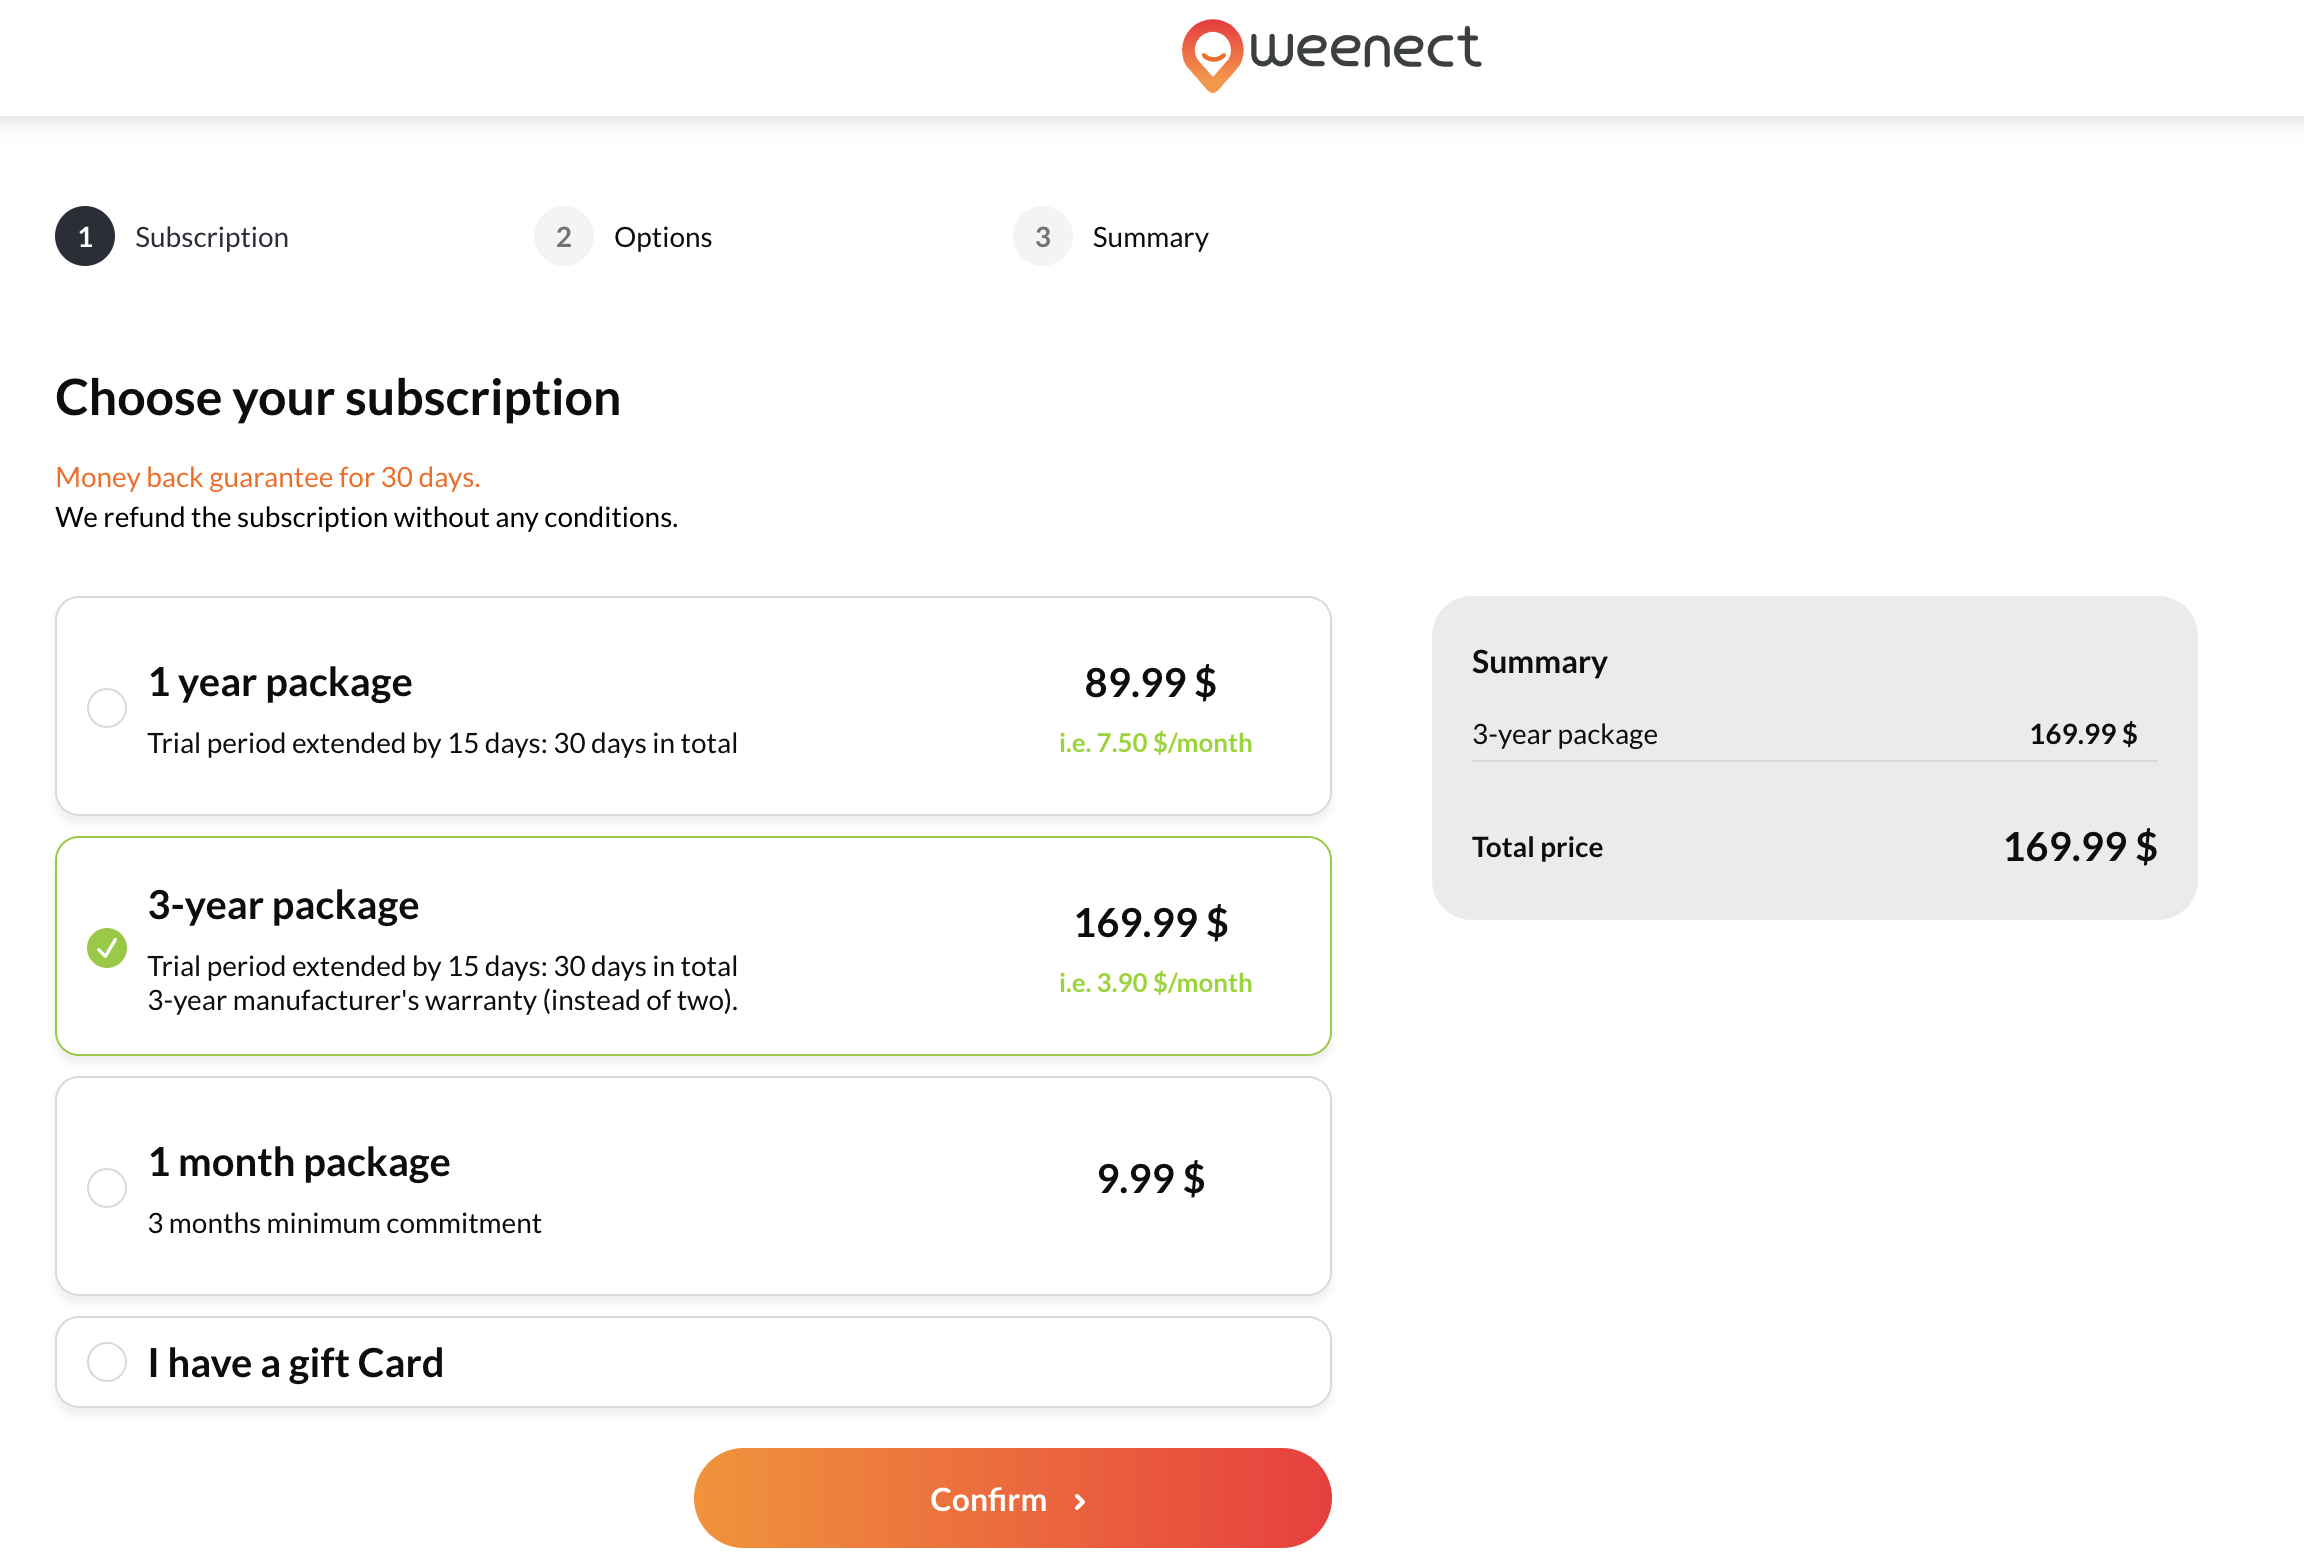Viewport: 2304px width, 1568px height.
Task: Select the 1 year package radio button
Action: click(106, 707)
